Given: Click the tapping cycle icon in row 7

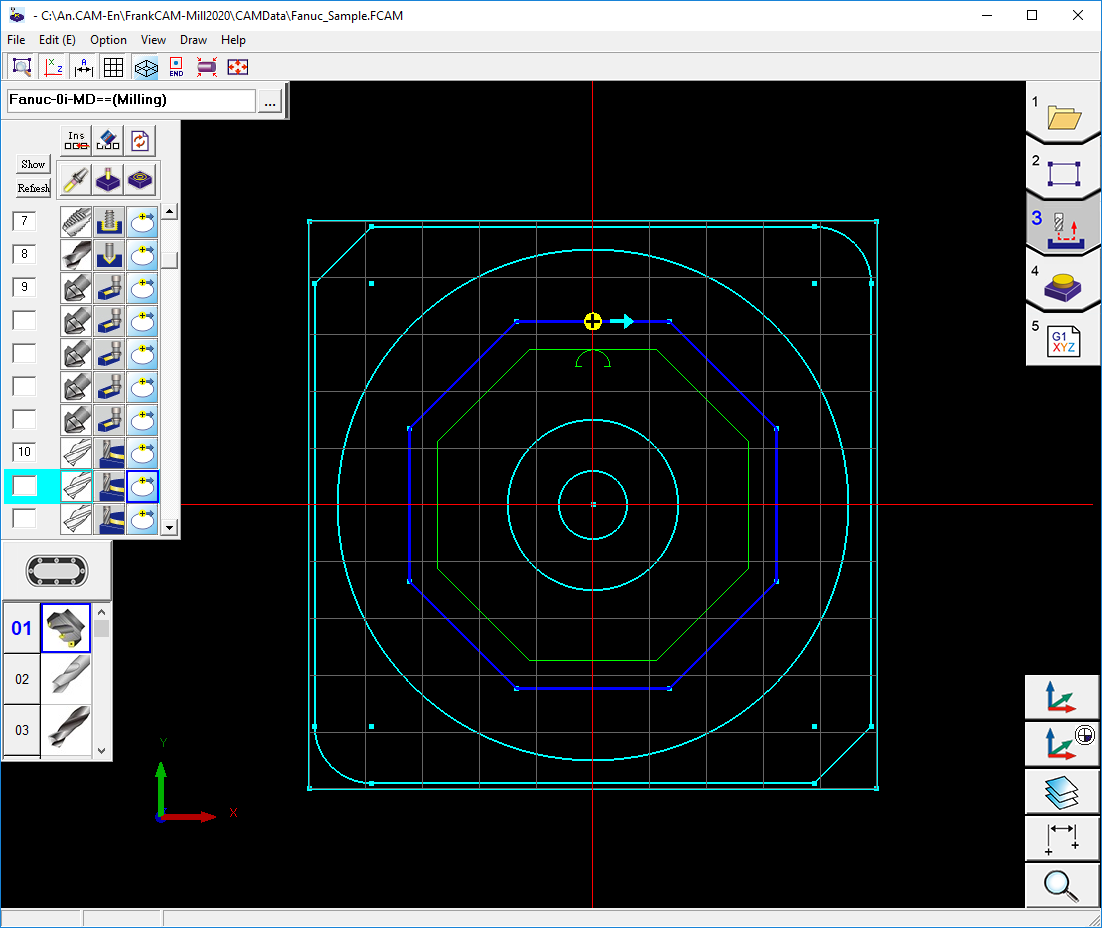Looking at the screenshot, I should tap(109, 221).
